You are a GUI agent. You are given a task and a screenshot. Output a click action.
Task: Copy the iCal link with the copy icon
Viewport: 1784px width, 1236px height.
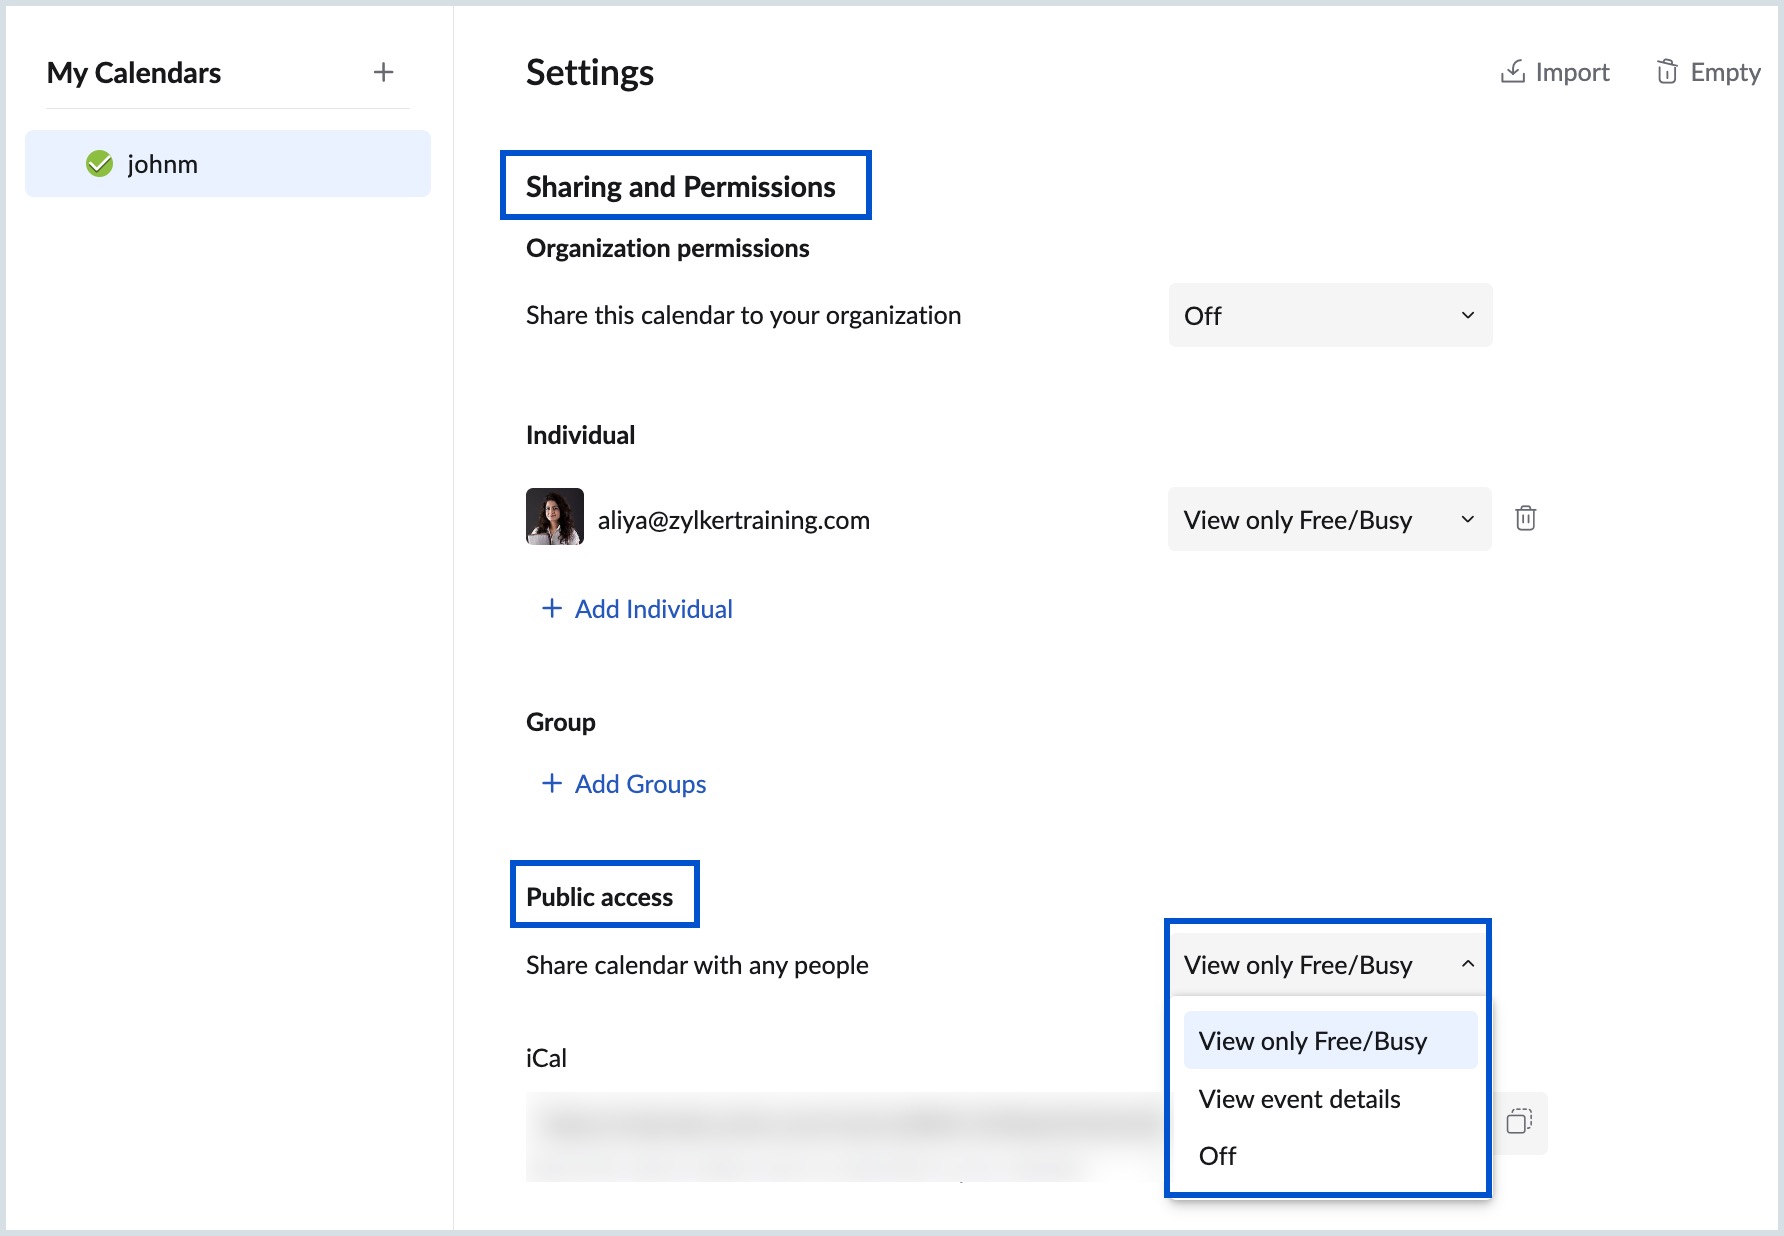(x=1519, y=1122)
